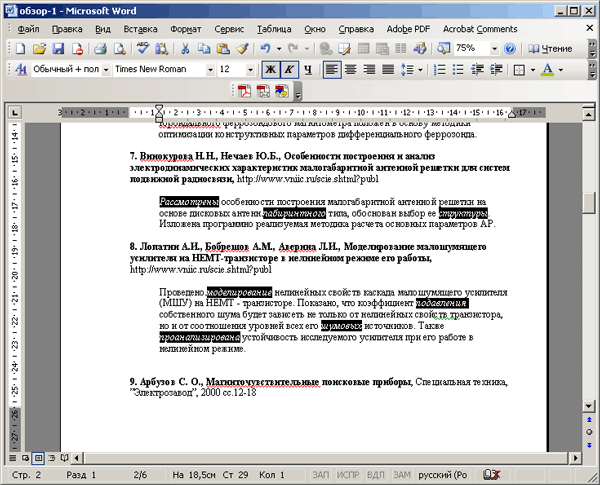This screenshot has width=600, height=485.
Task: Decrease indent icon
Action: pyautogui.click(x=477, y=69)
